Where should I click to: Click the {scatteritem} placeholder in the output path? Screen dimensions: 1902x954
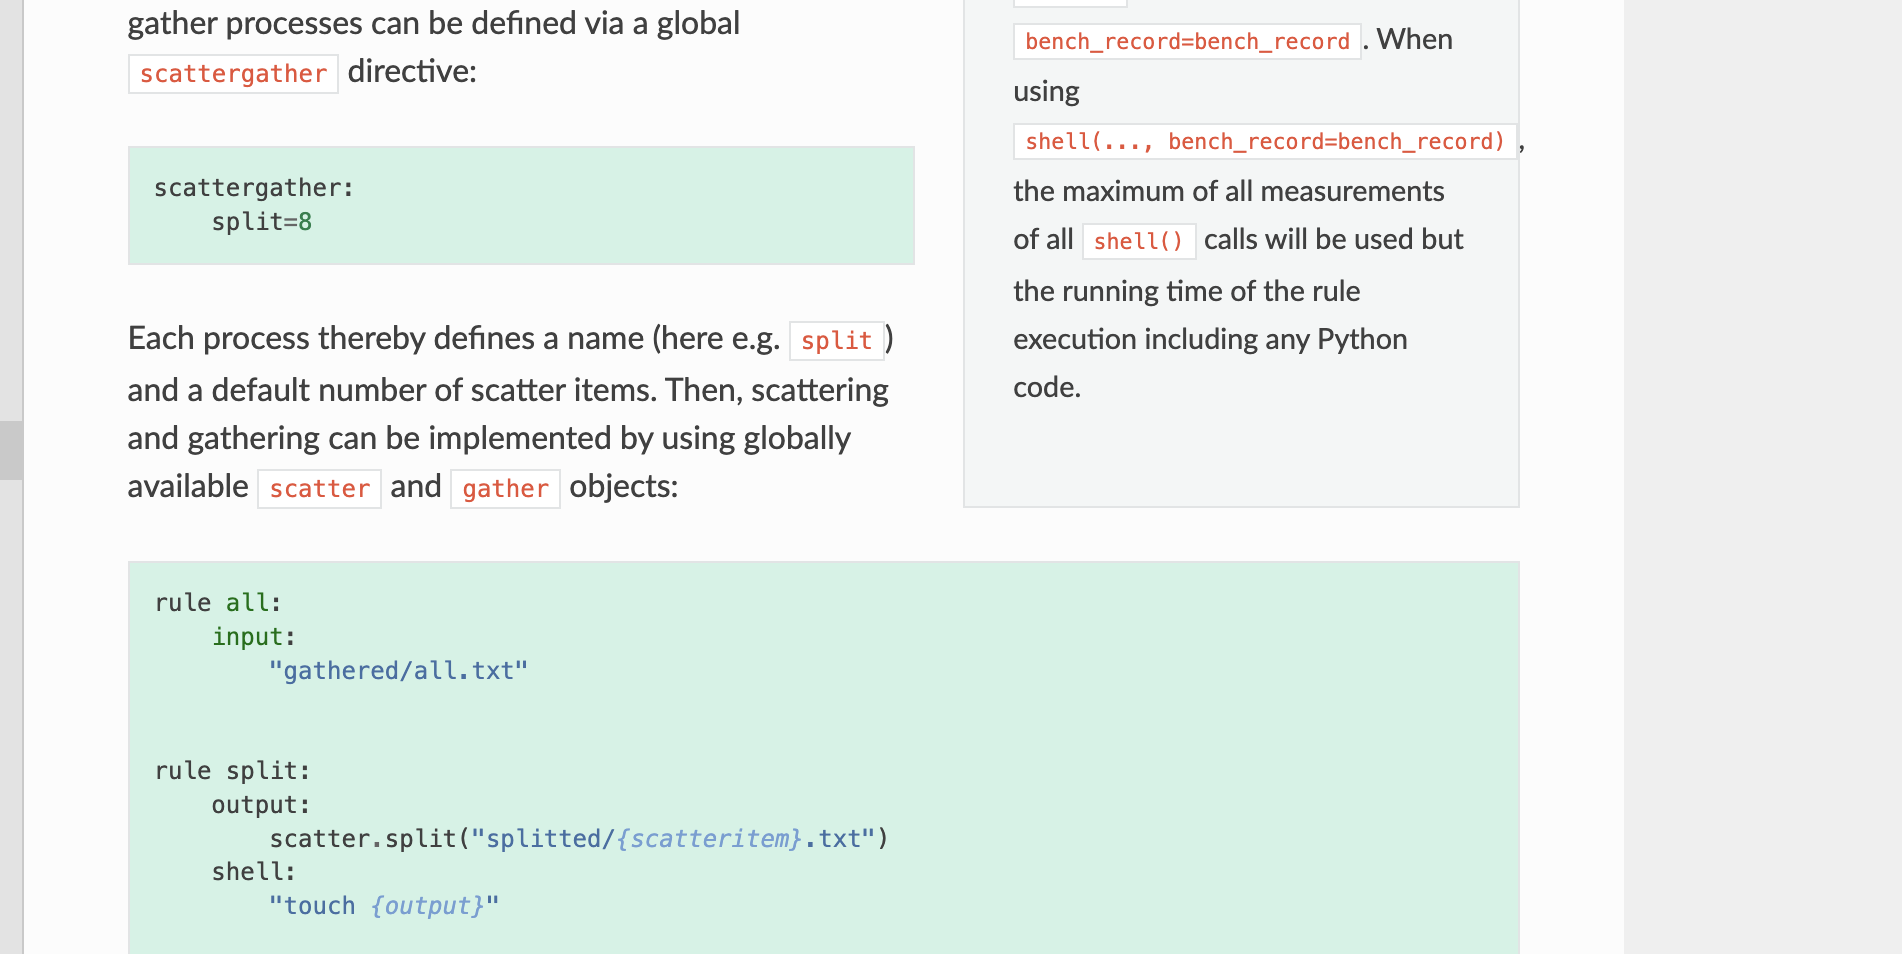pyautogui.click(x=709, y=838)
